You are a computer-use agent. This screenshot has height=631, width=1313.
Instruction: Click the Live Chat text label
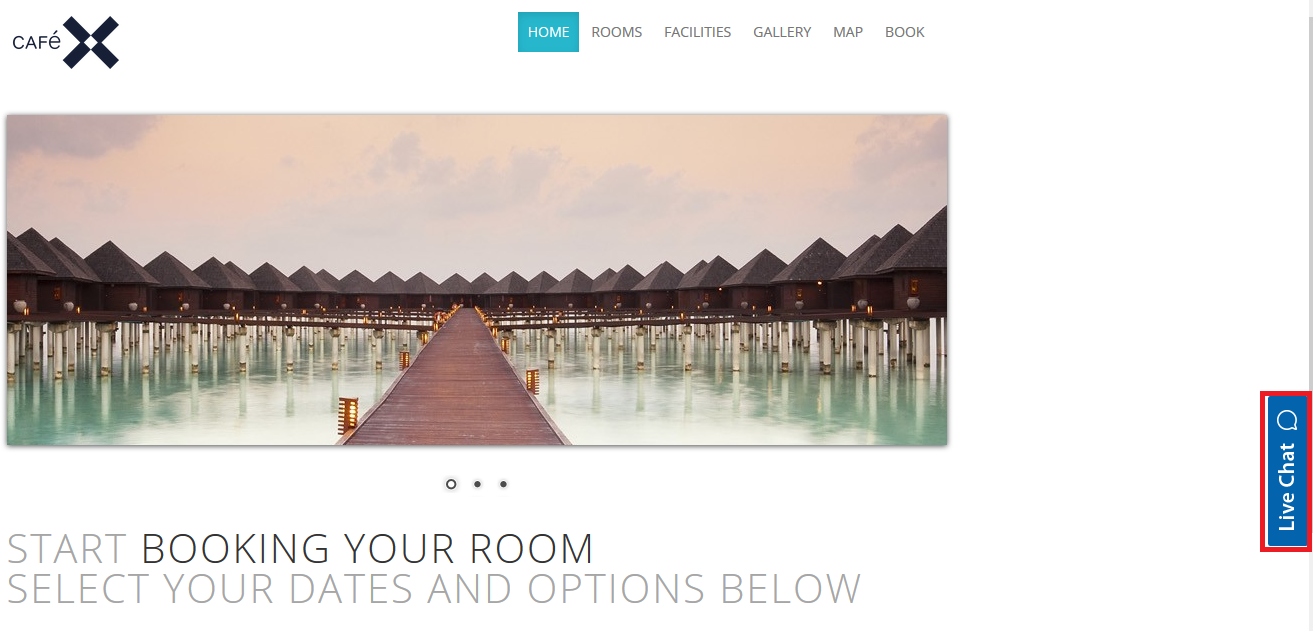(x=1287, y=487)
